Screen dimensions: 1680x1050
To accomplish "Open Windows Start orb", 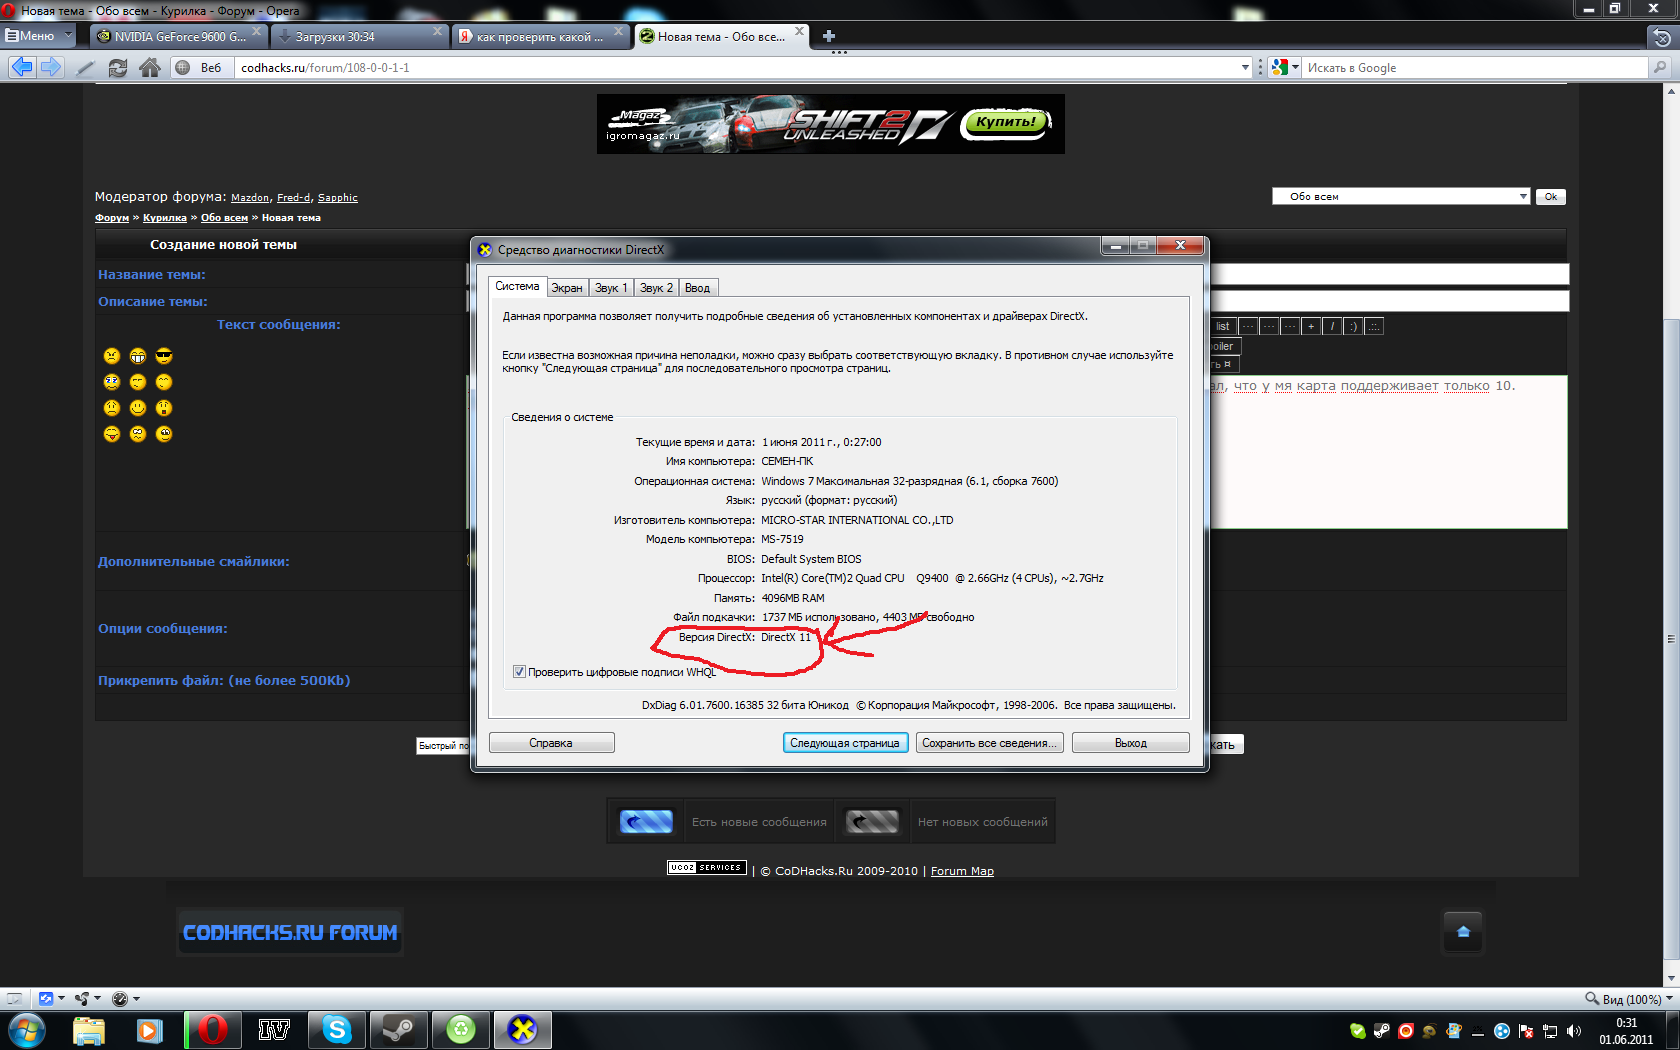I will [27, 1029].
